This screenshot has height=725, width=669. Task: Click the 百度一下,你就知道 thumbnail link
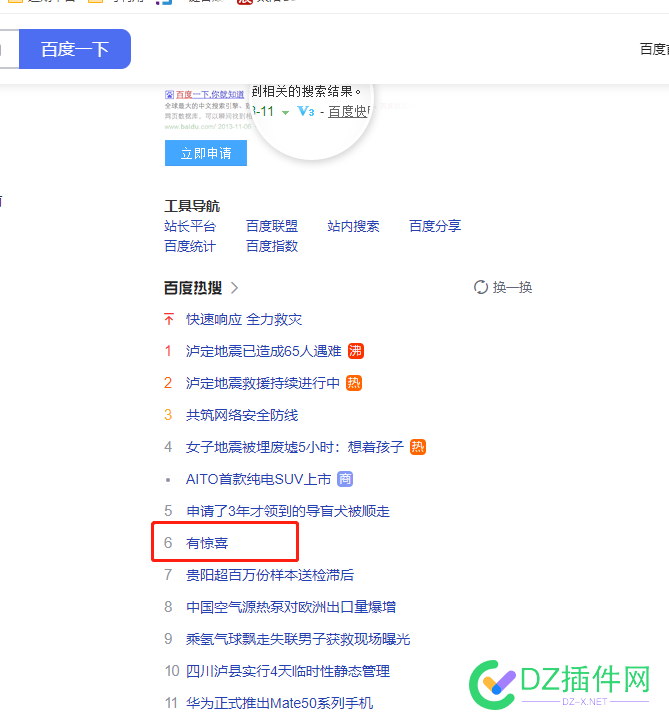click(205, 94)
